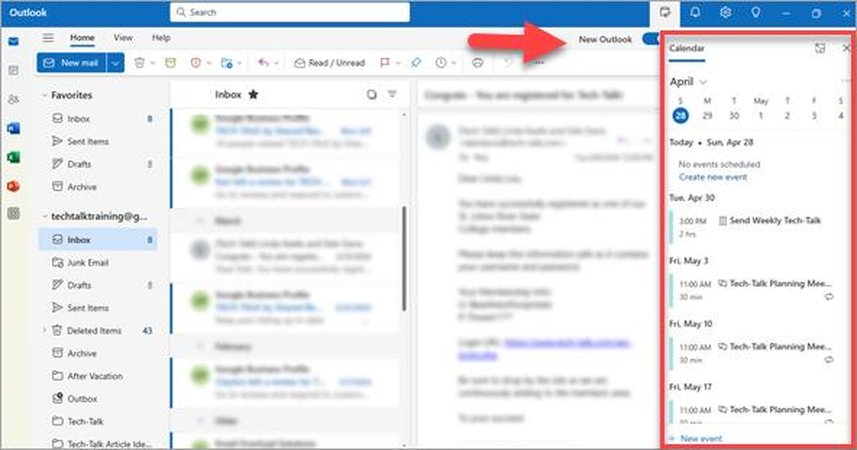Open the My Day calendar icon in title bar
Viewport: 857px width, 450px height.
pyautogui.click(x=665, y=12)
